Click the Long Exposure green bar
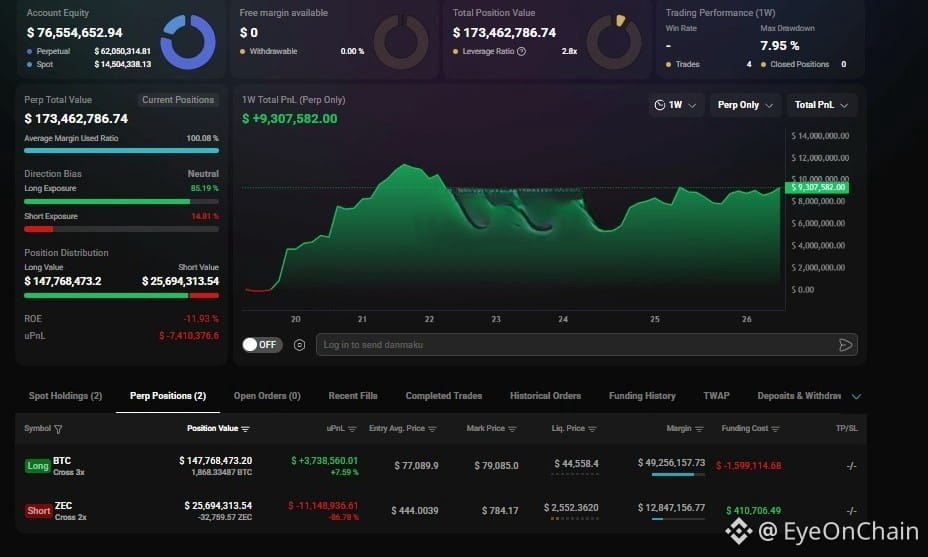Screen dimensions: 928x557 pos(107,201)
